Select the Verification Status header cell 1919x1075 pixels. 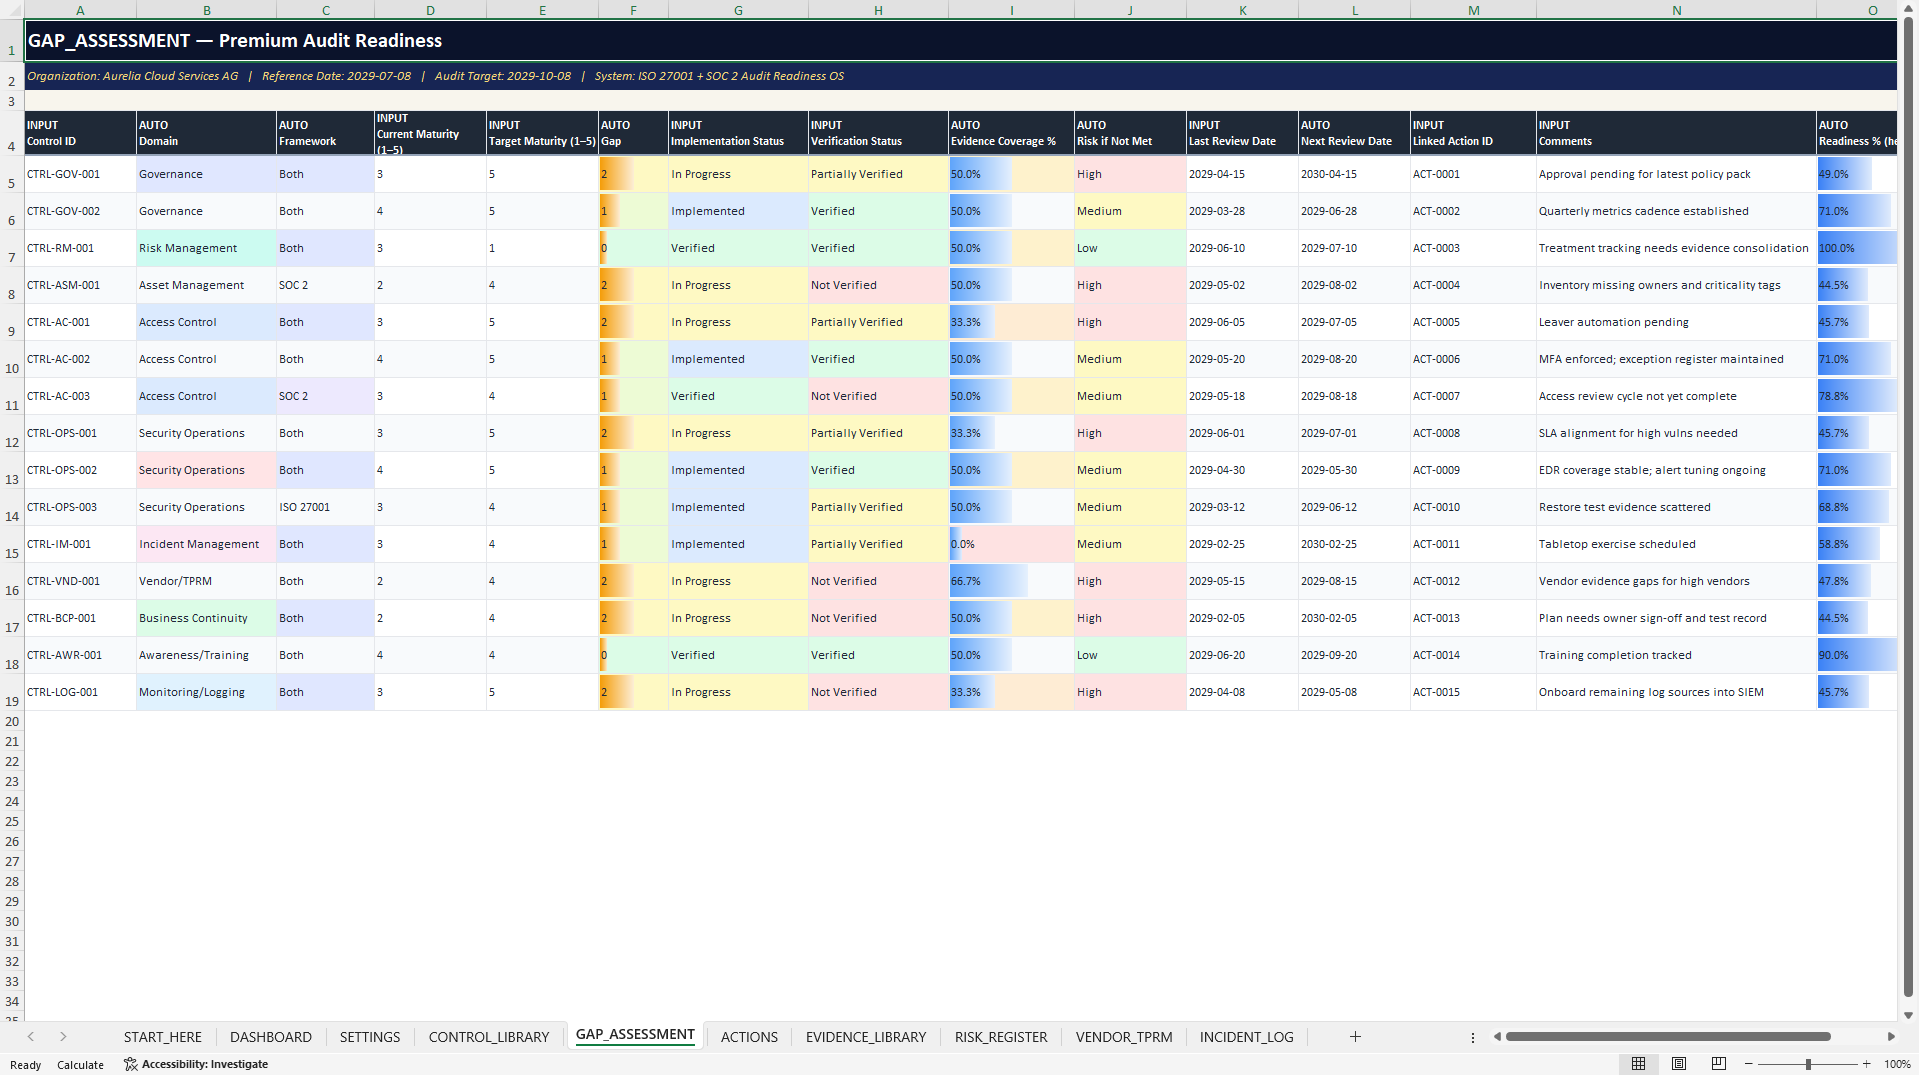coord(878,133)
